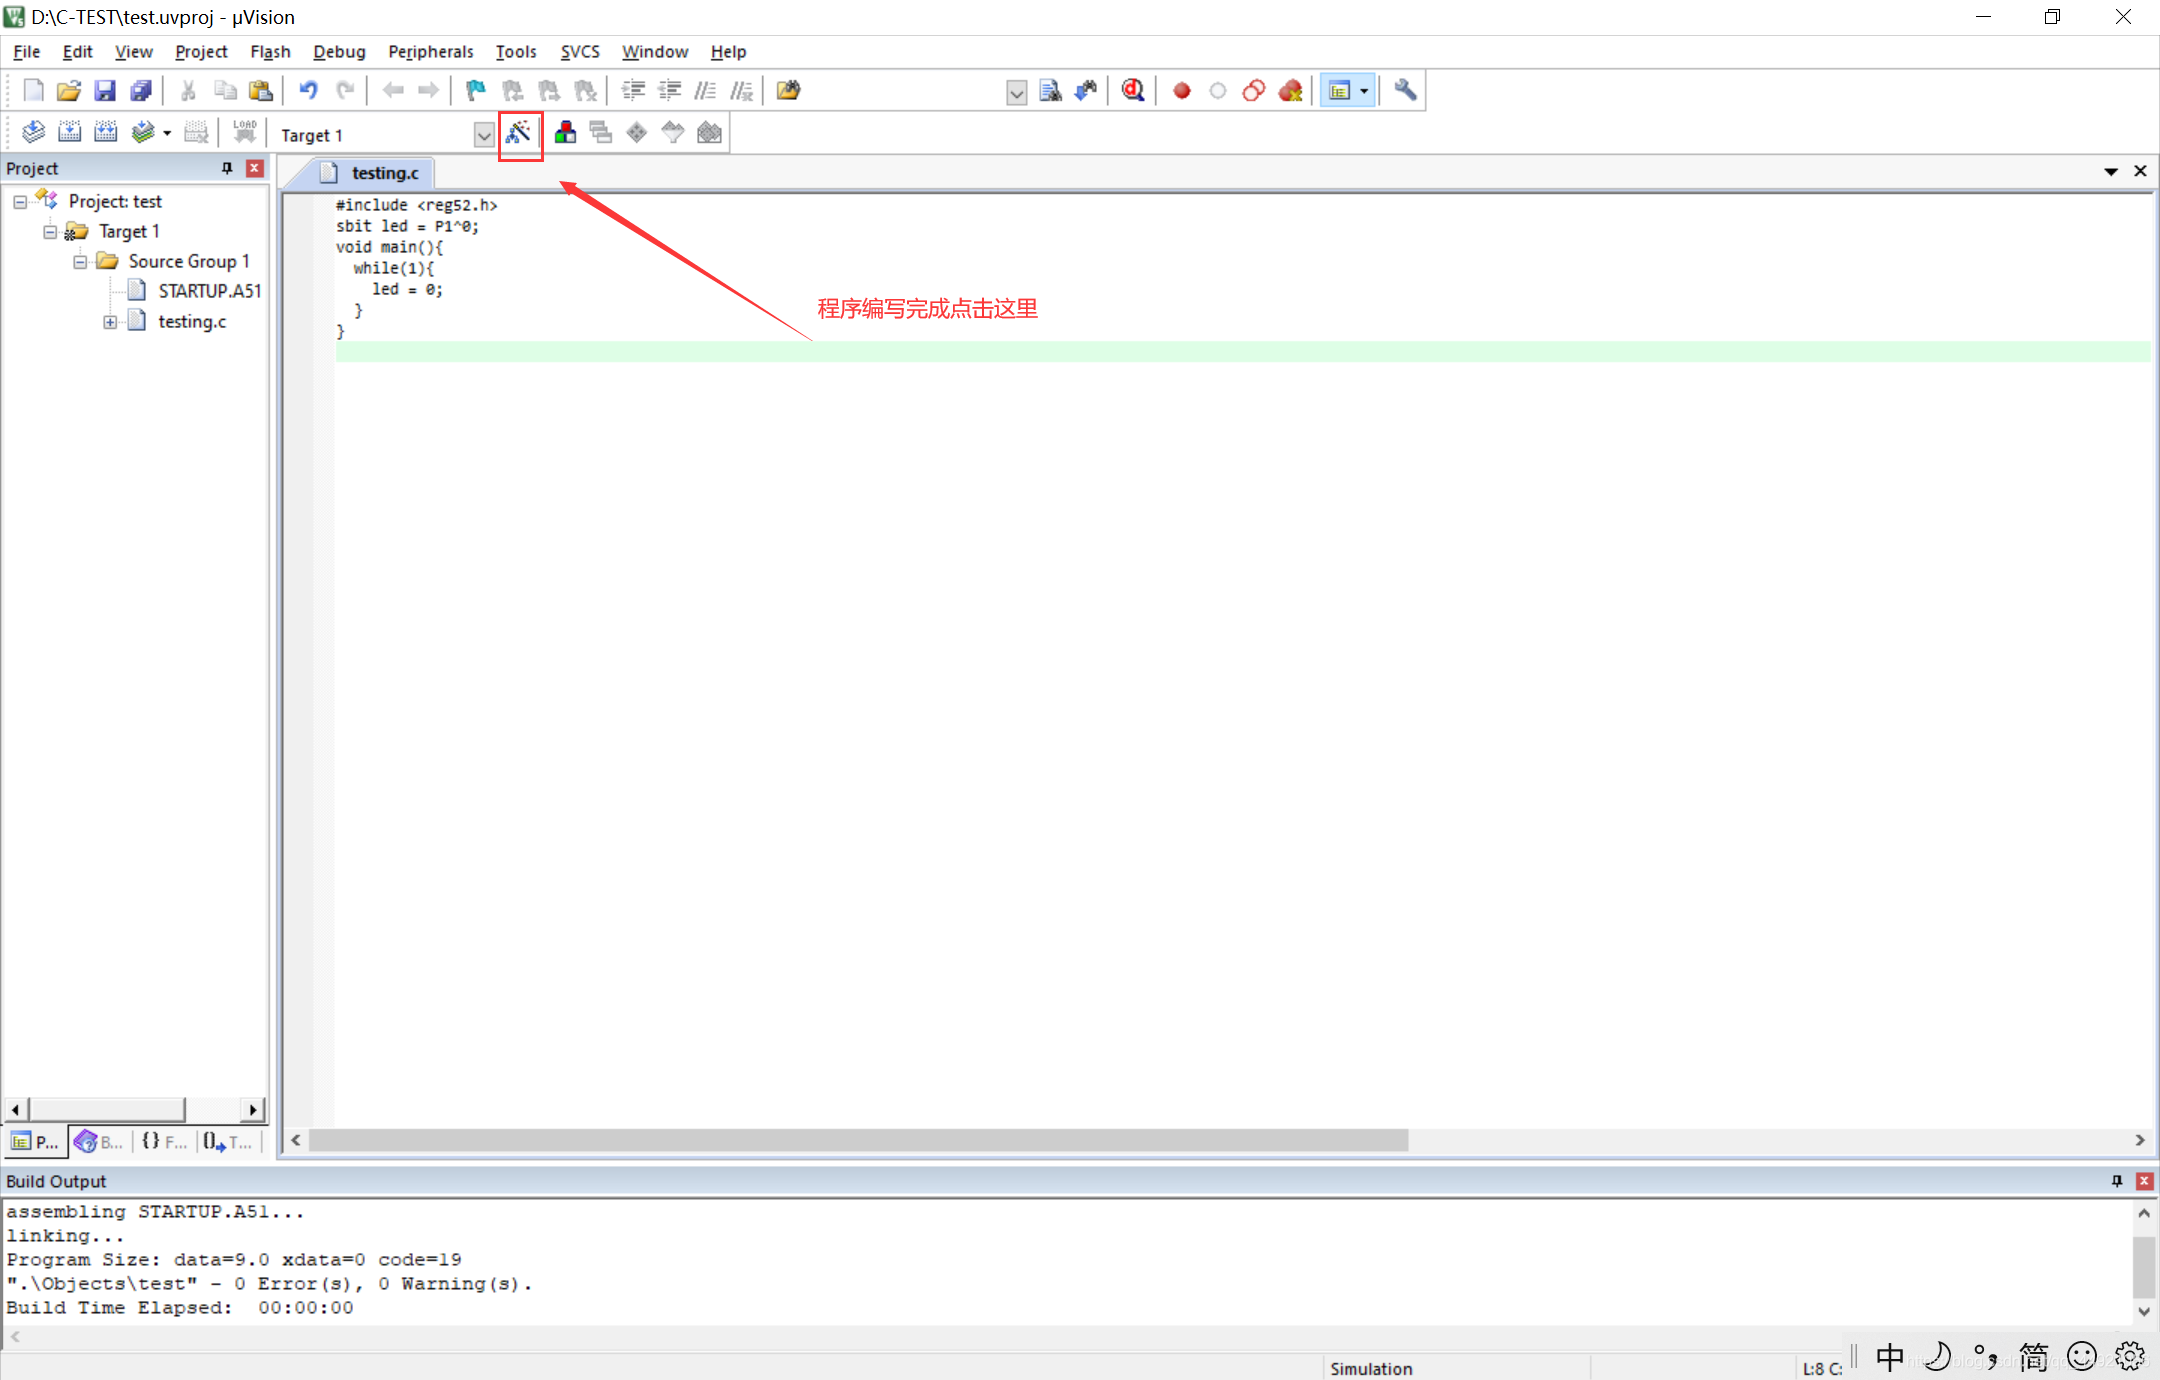
Task: Click Manage Project Items colored blocks icon
Action: tap(565, 133)
